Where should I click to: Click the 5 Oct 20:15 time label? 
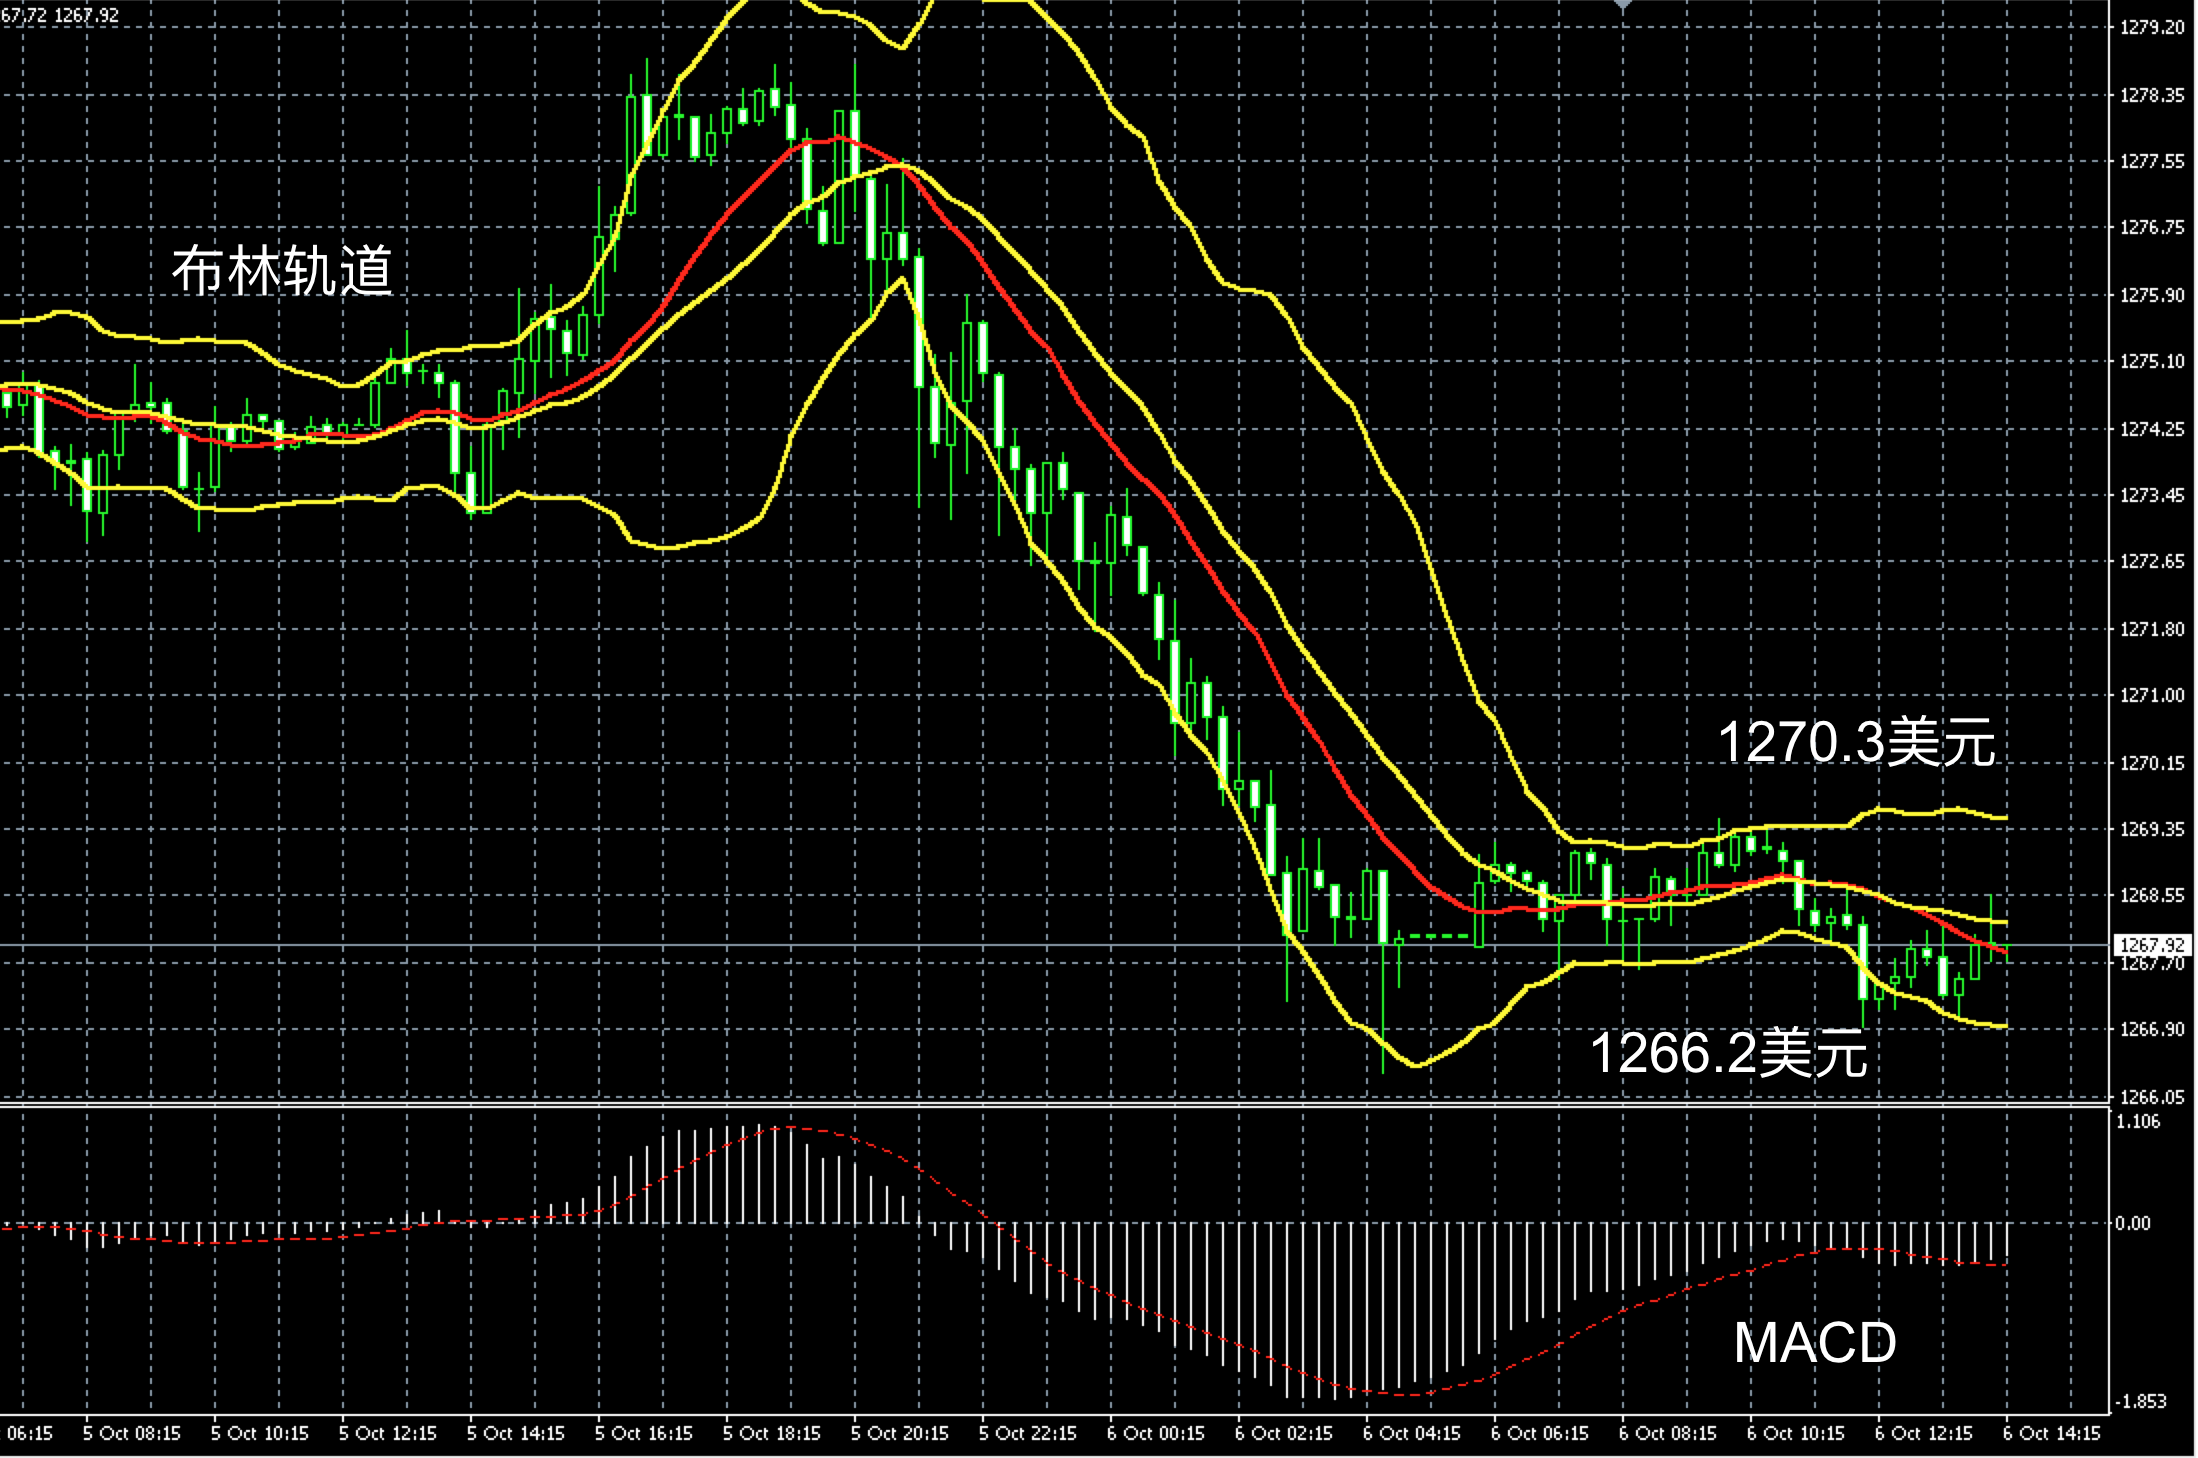(x=900, y=1433)
